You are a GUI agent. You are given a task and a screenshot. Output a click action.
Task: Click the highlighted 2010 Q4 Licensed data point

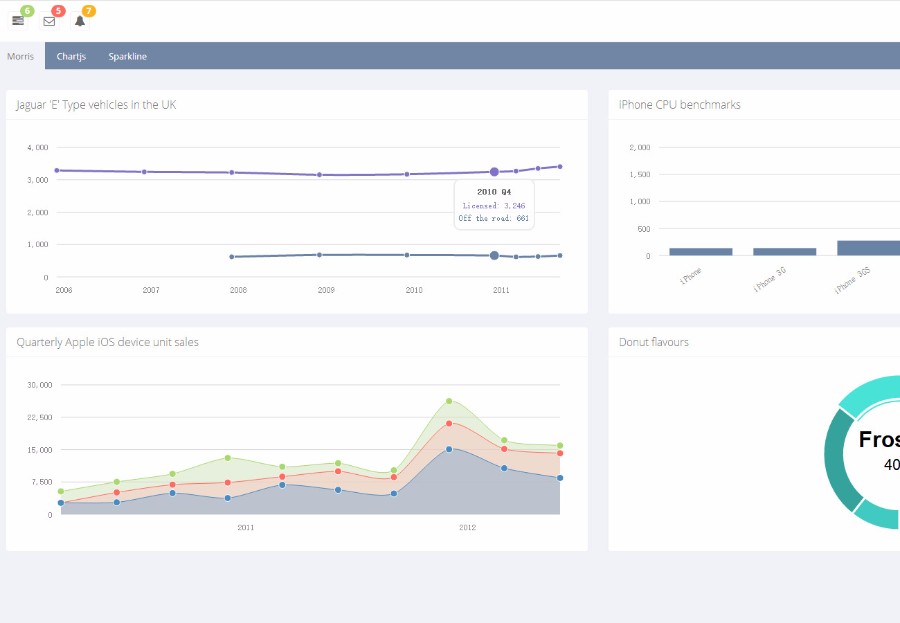(x=494, y=172)
